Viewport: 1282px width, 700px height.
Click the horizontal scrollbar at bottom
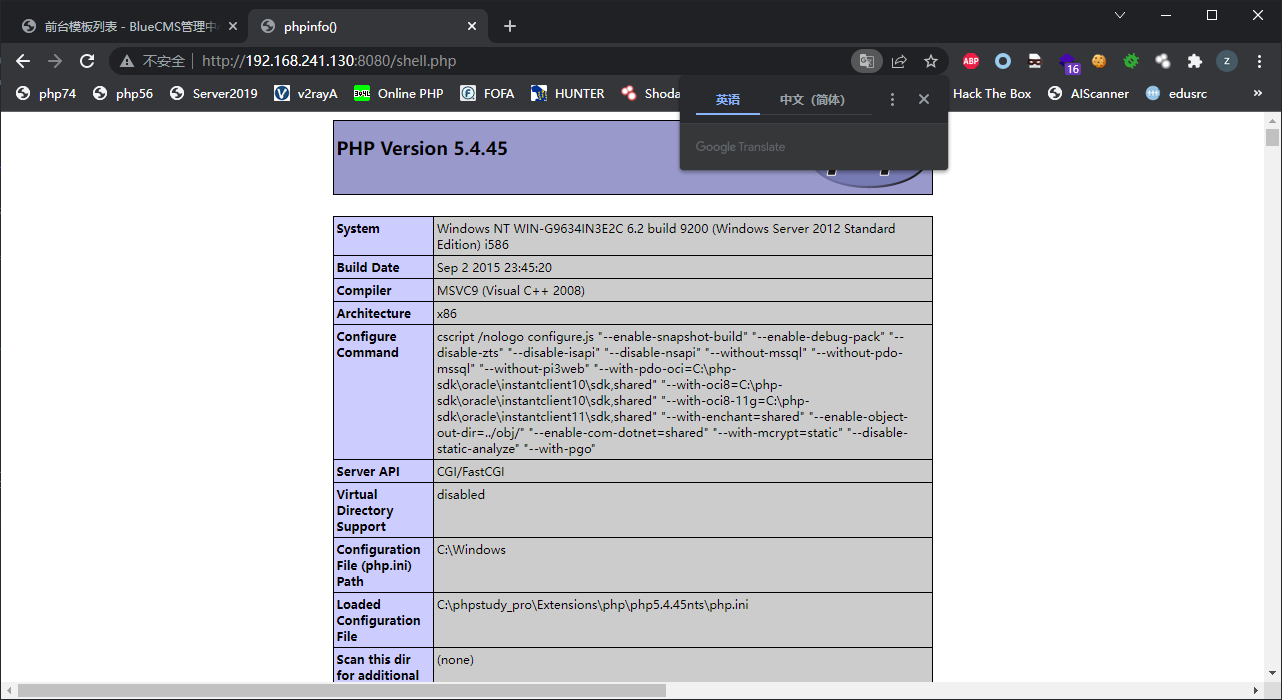click(x=342, y=690)
